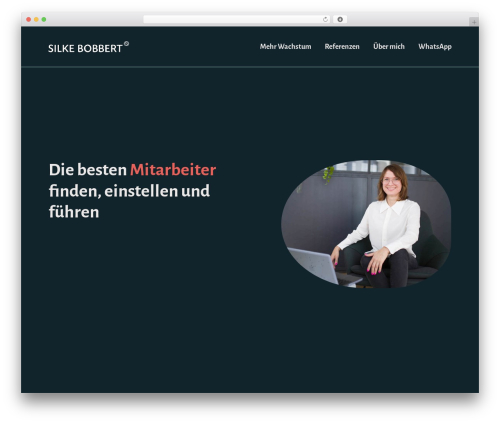Image resolution: width=500 pixels, height=423 pixels.
Task: Reload the page with refresh icon
Action: click(325, 20)
